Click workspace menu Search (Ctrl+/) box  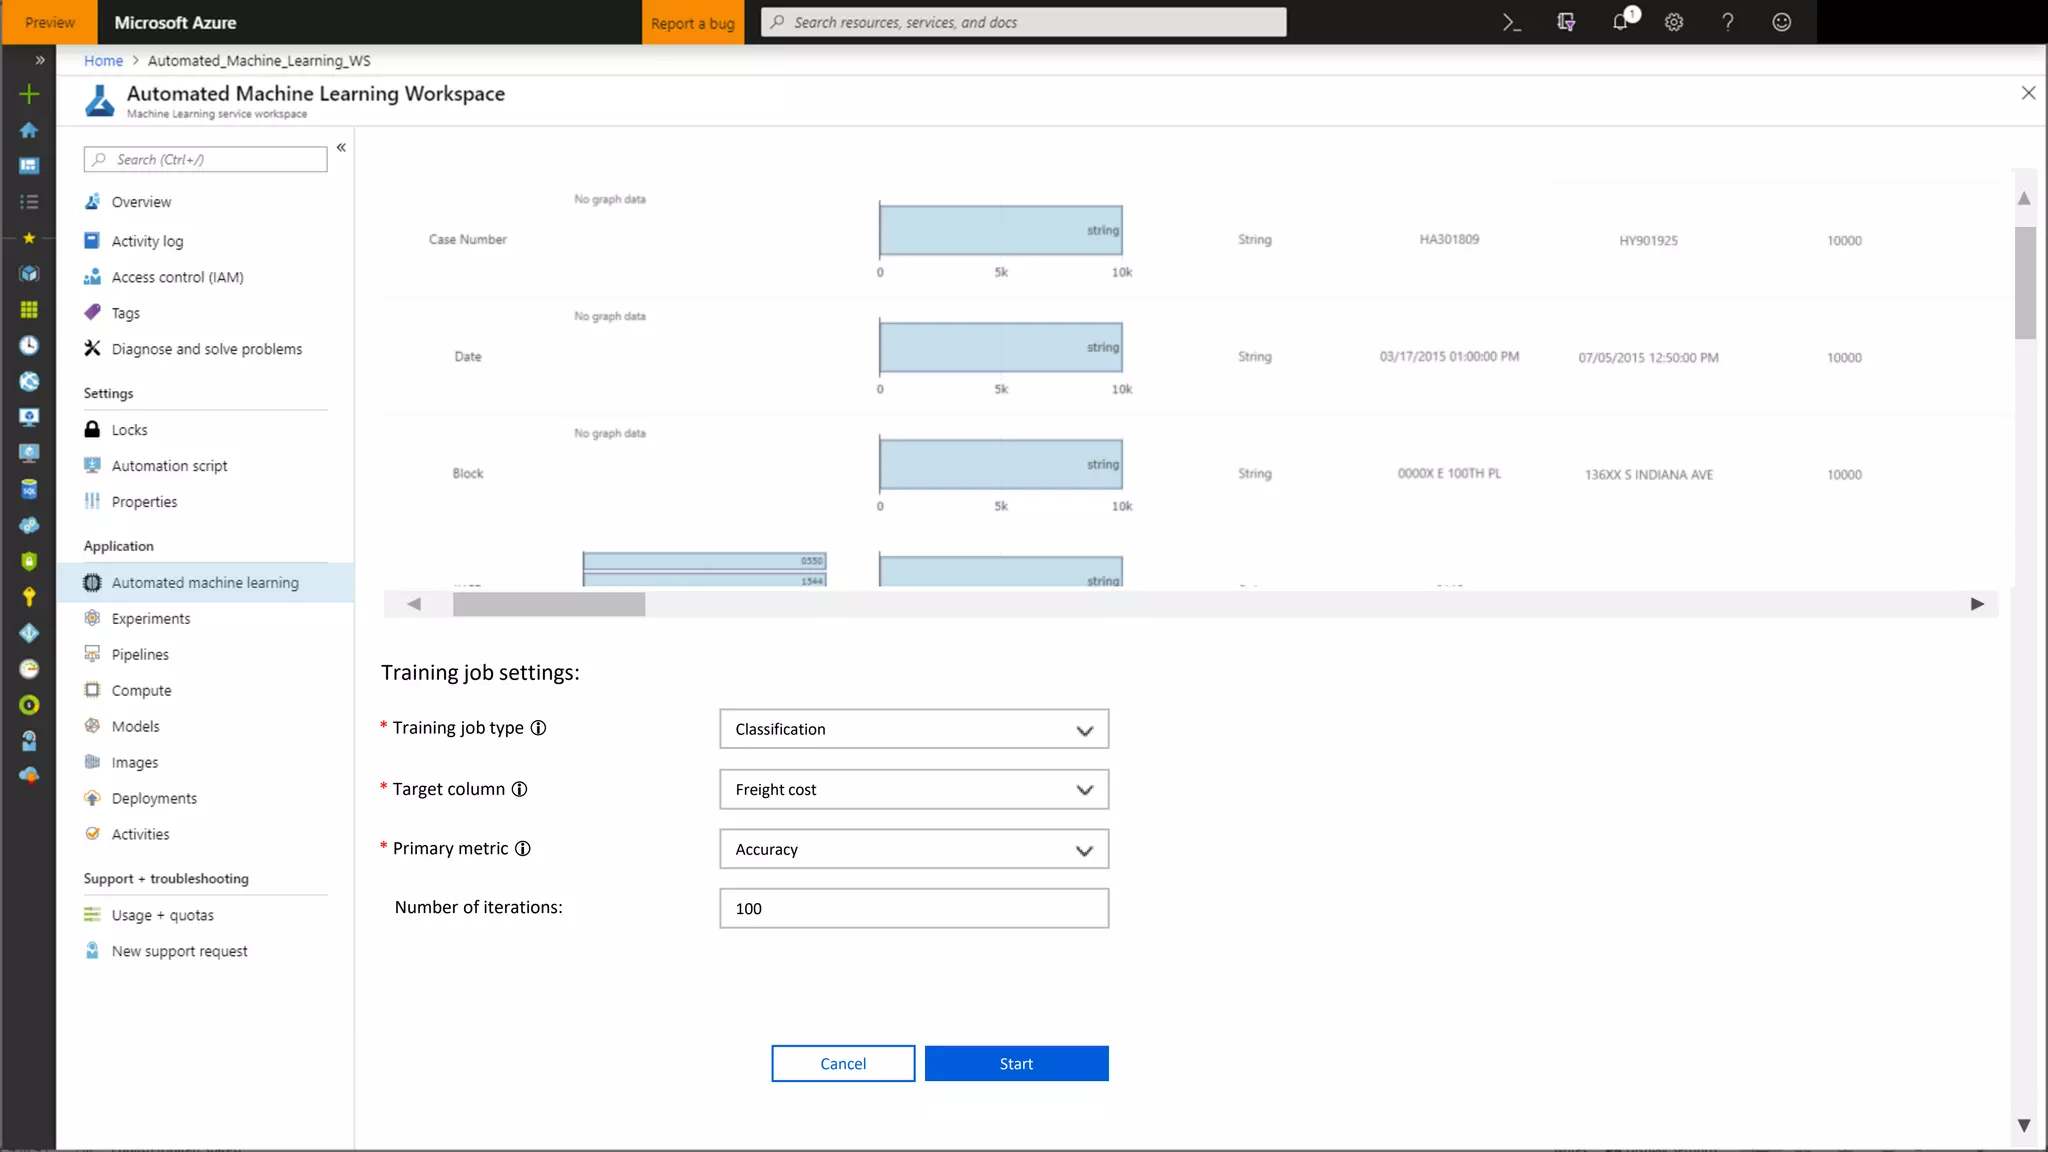pos(205,159)
